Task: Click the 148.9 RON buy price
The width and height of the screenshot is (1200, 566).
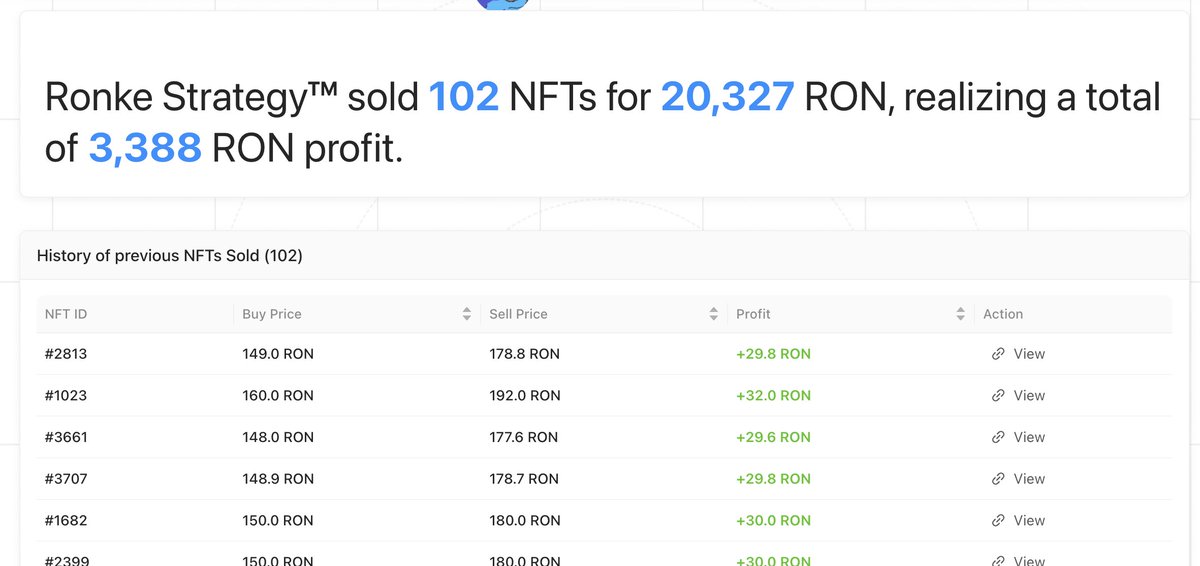Action: pos(278,479)
